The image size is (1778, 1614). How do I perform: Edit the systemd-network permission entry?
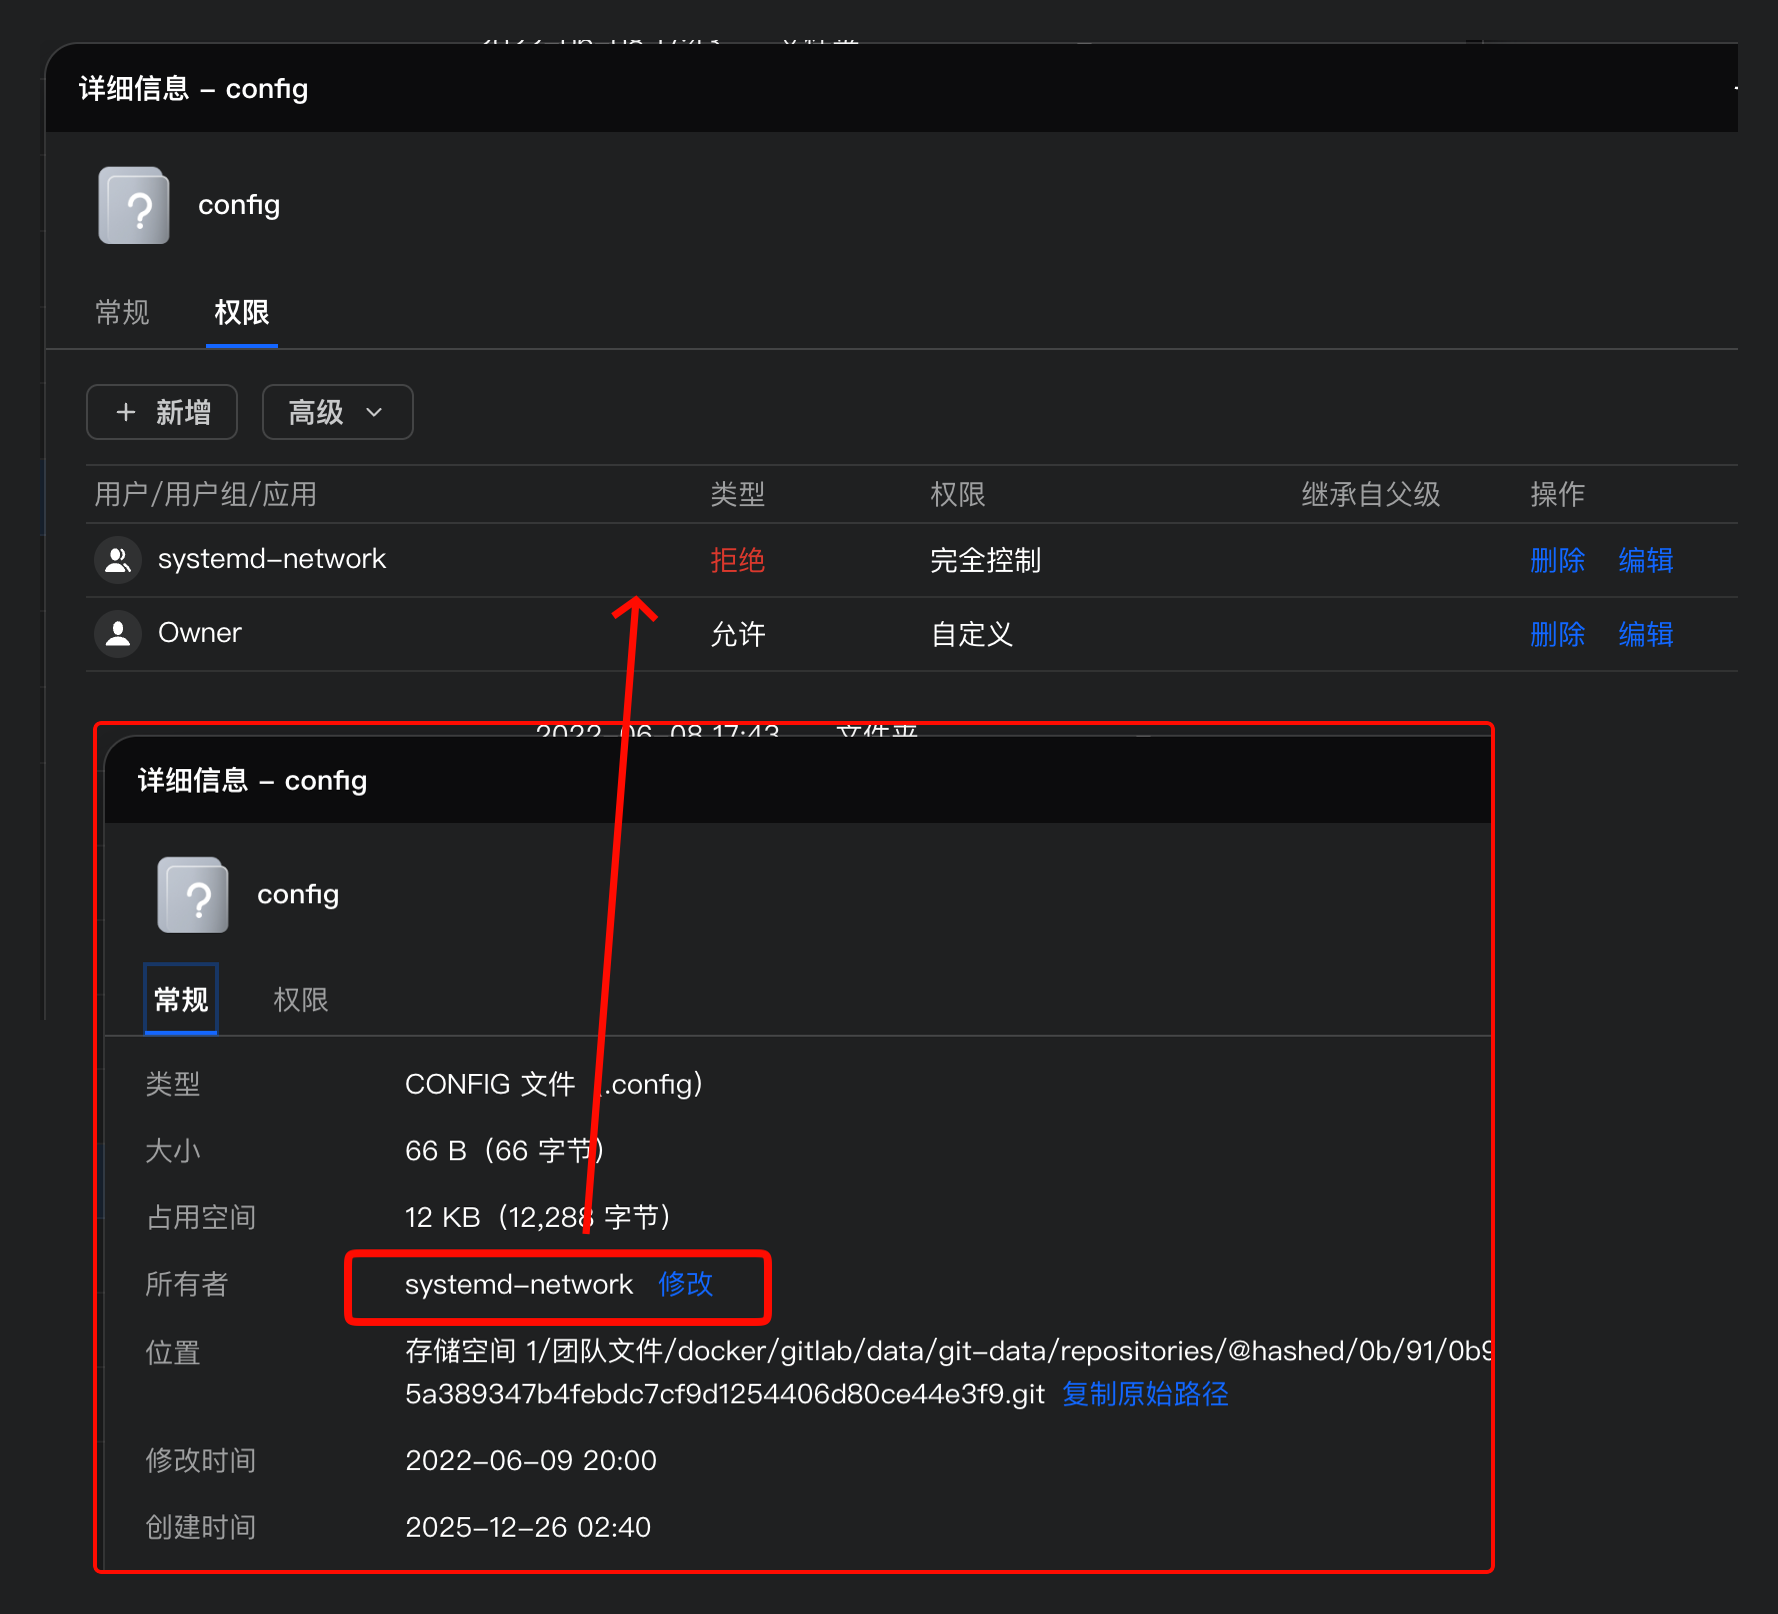[x=1646, y=560]
